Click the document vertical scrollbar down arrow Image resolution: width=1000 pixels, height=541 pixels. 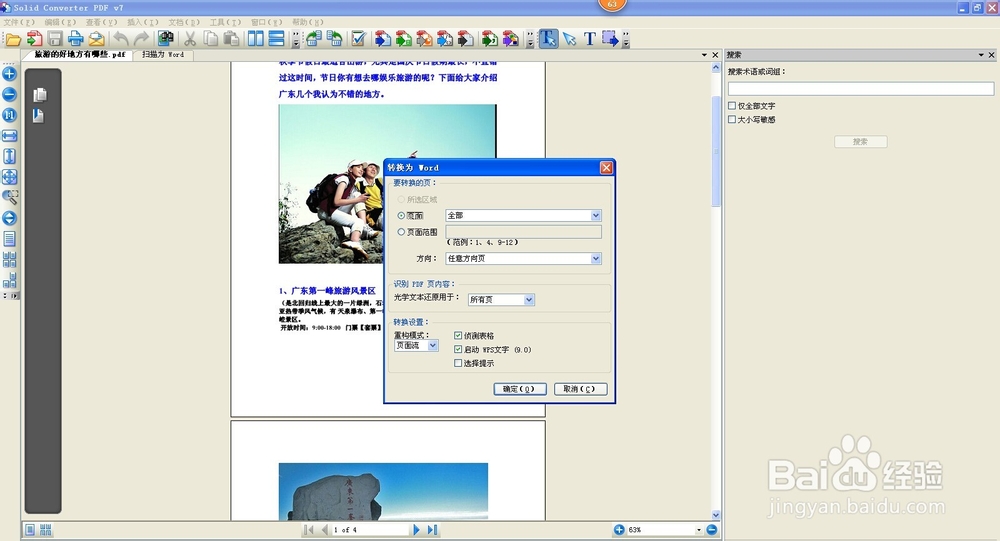point(716,515)
